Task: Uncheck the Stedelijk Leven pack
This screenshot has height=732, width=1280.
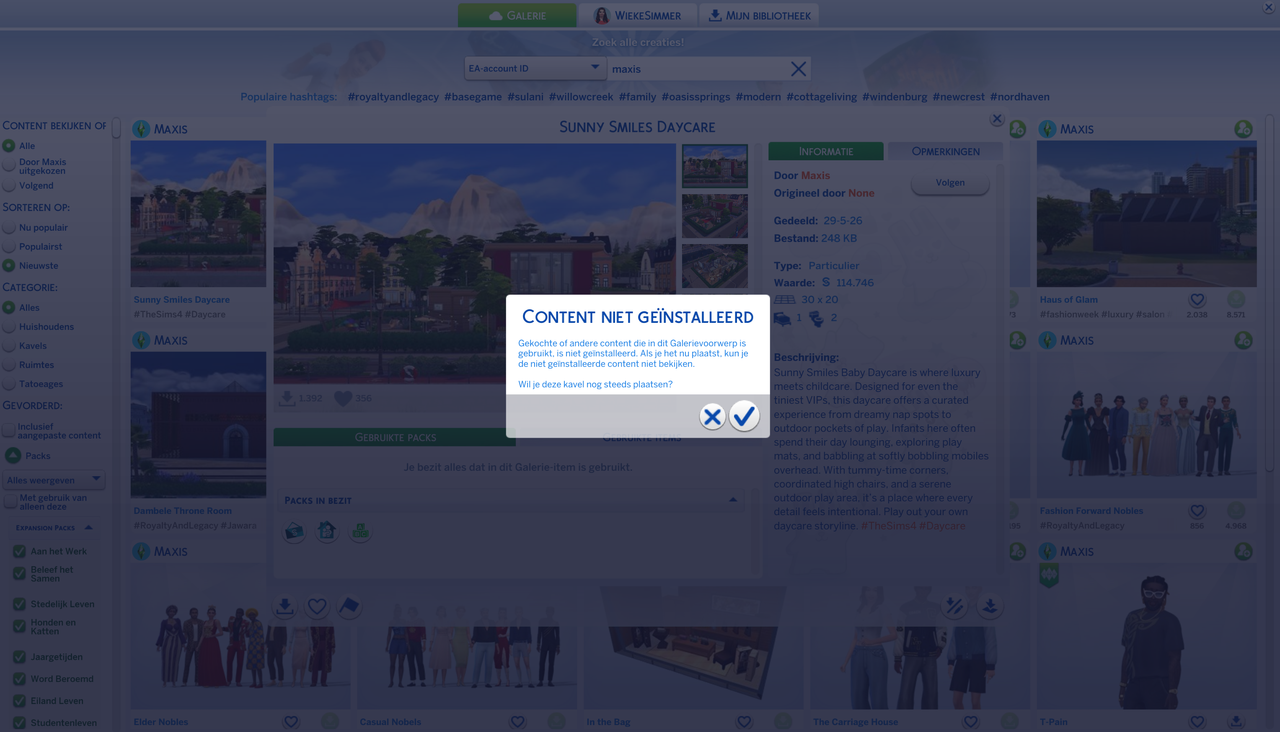Action: click(x=19, y=604)
